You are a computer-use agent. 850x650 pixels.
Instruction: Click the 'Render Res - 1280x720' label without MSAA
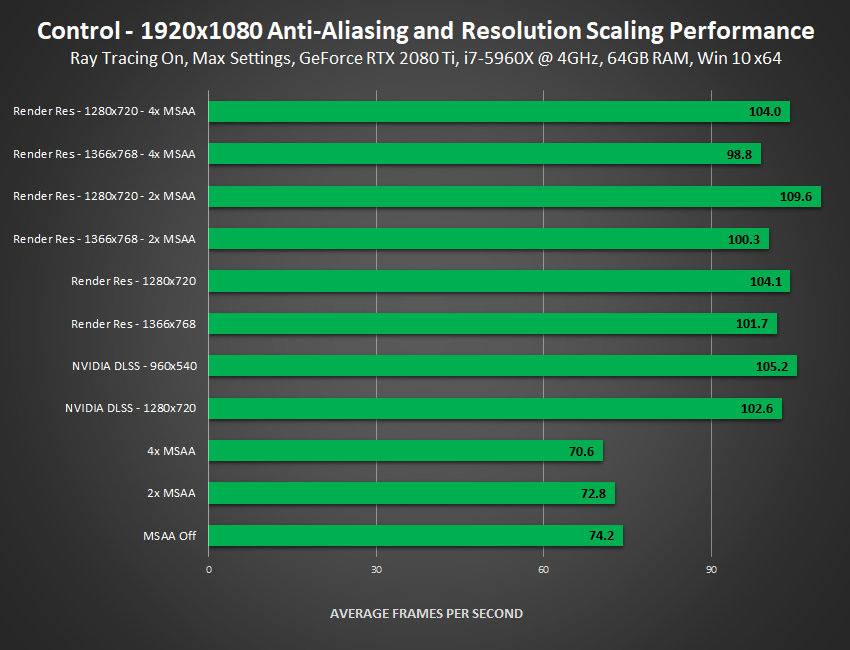pos(133,281)
